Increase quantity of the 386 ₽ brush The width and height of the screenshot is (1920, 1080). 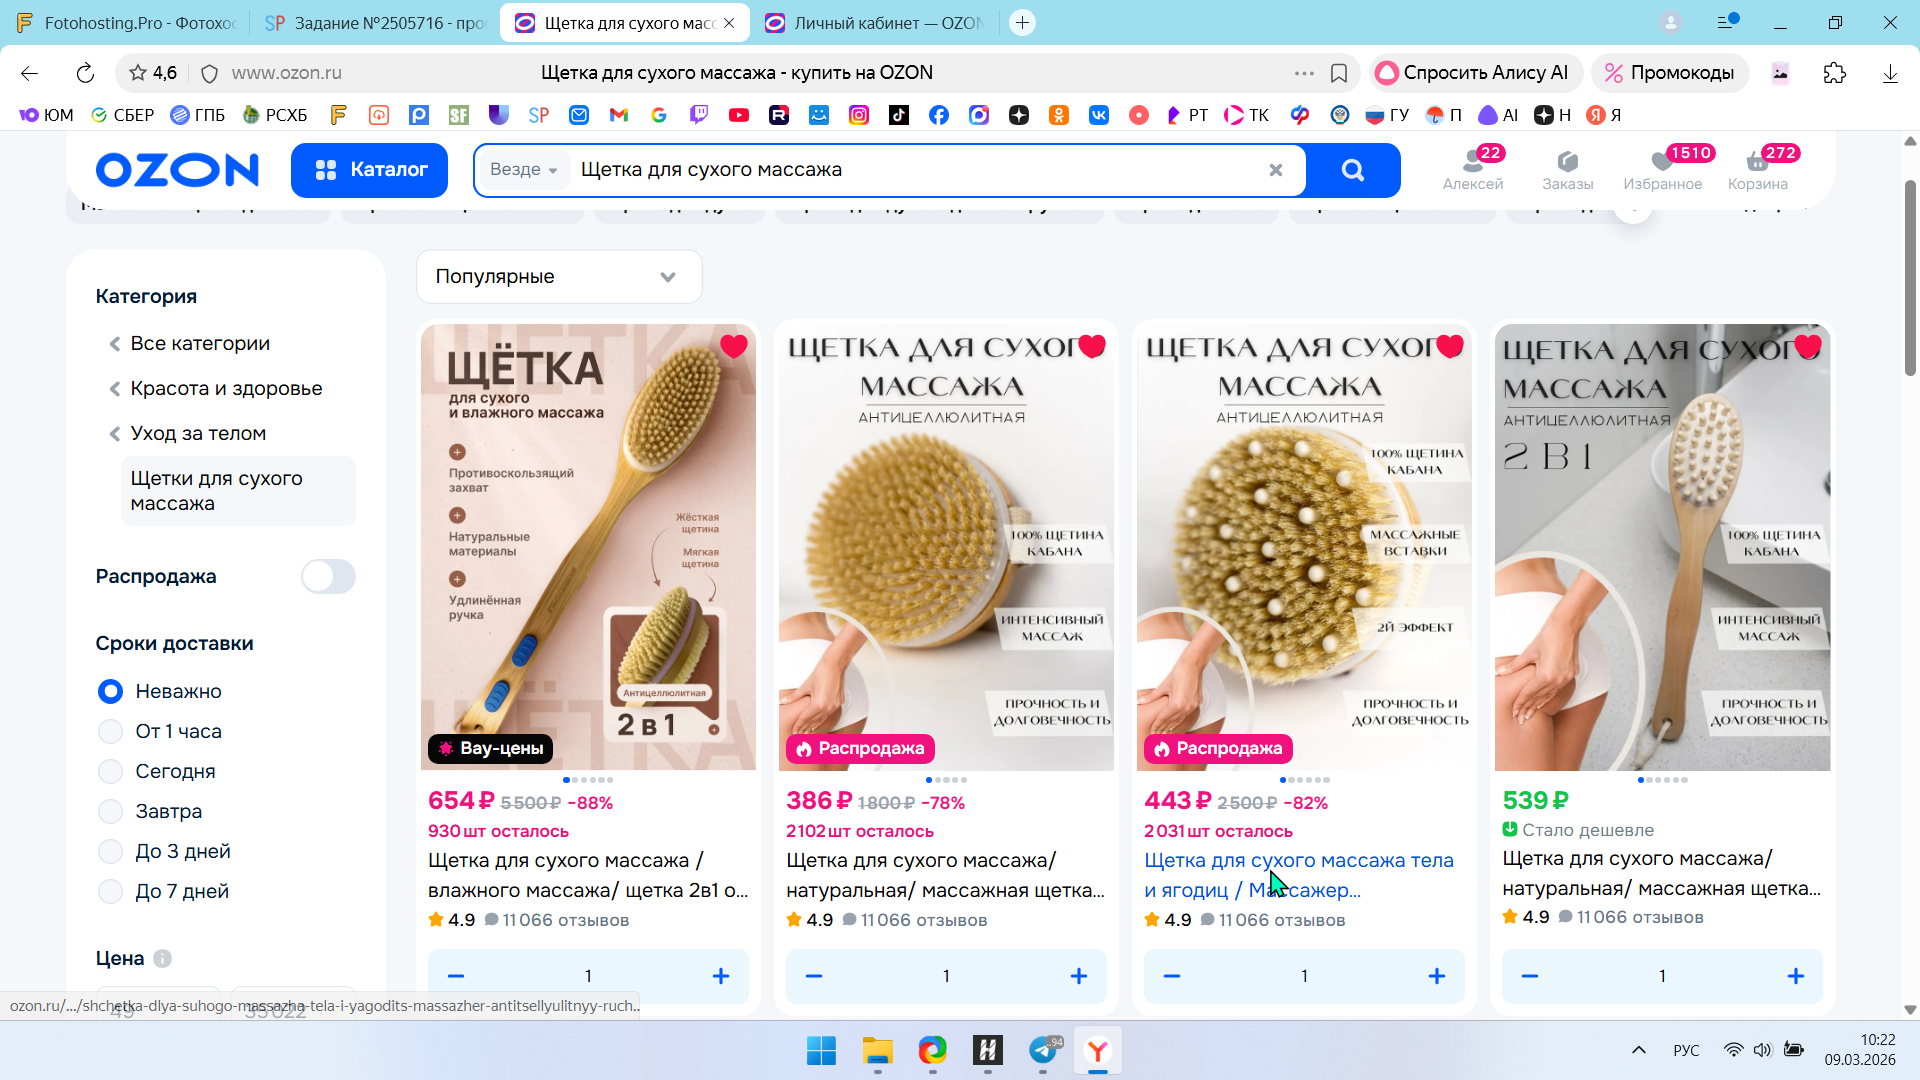(x=1078, y=976)
